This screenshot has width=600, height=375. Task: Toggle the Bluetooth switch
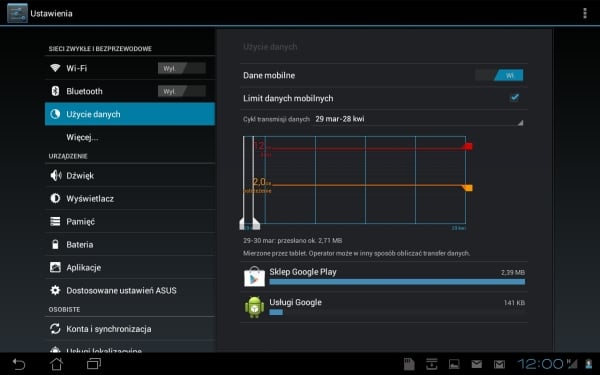click(182, 91)
